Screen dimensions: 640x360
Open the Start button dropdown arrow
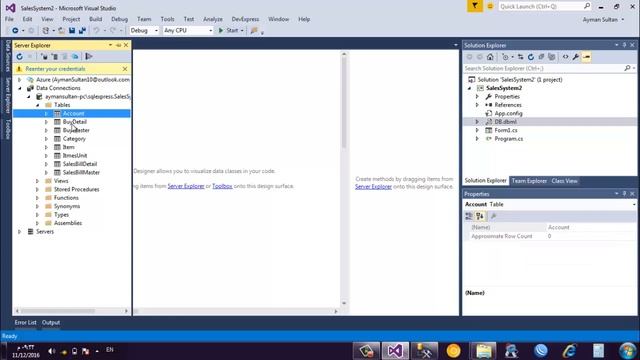(x=242, y=31)
